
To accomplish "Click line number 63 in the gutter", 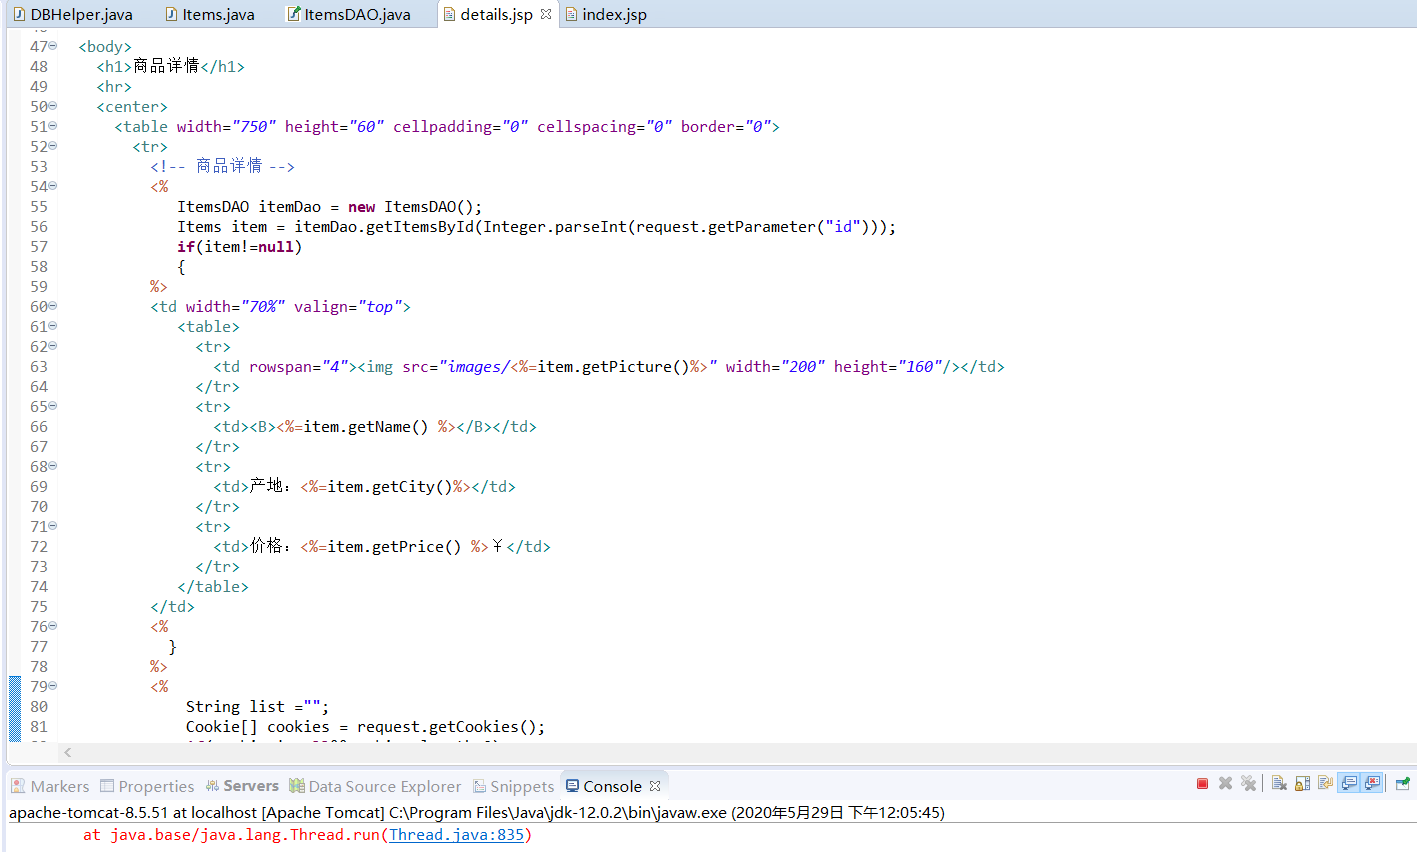I will pyautogui.click(x=39, y=366).
